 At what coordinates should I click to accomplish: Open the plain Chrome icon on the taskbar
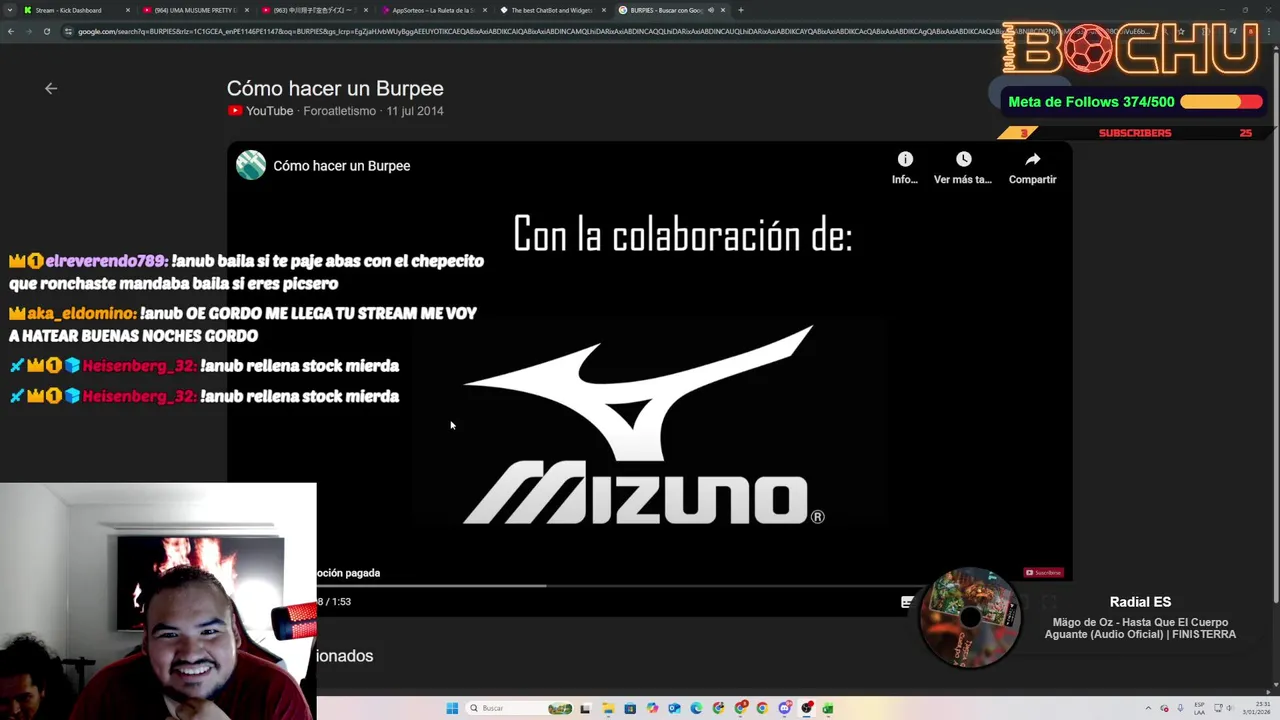coord(762,708)
